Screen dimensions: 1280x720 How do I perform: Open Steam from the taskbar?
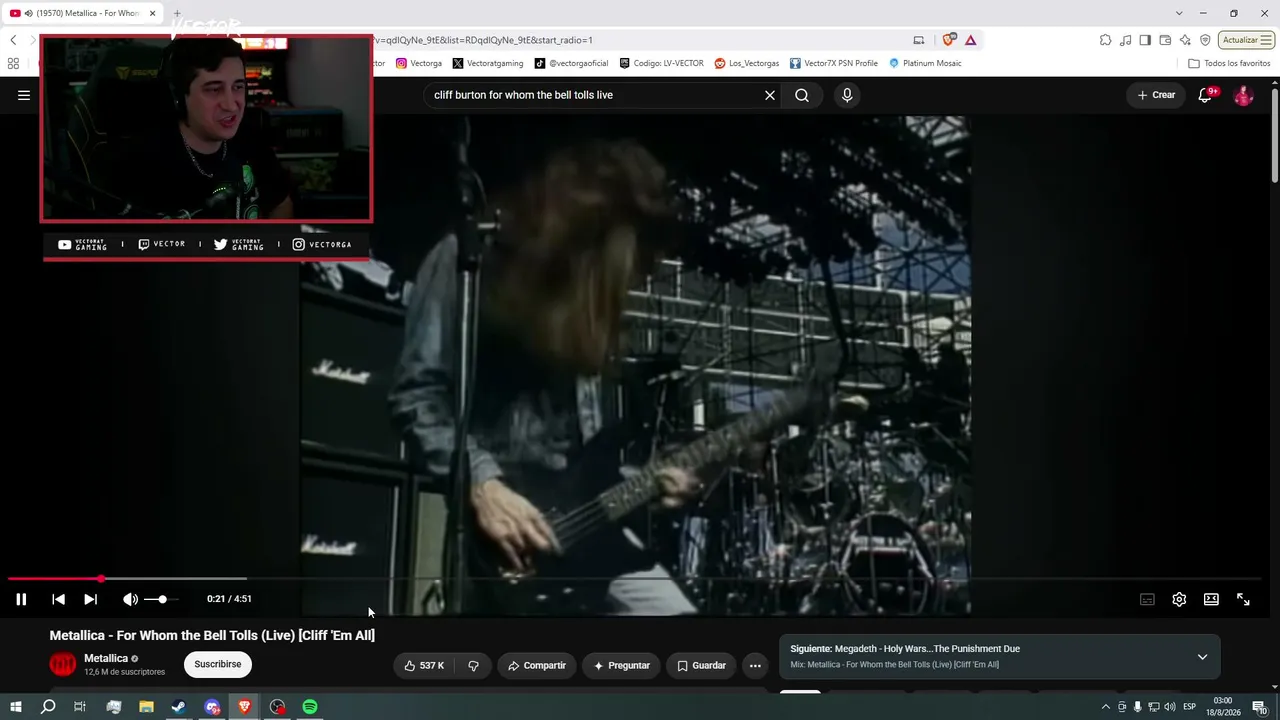[179, 707]
